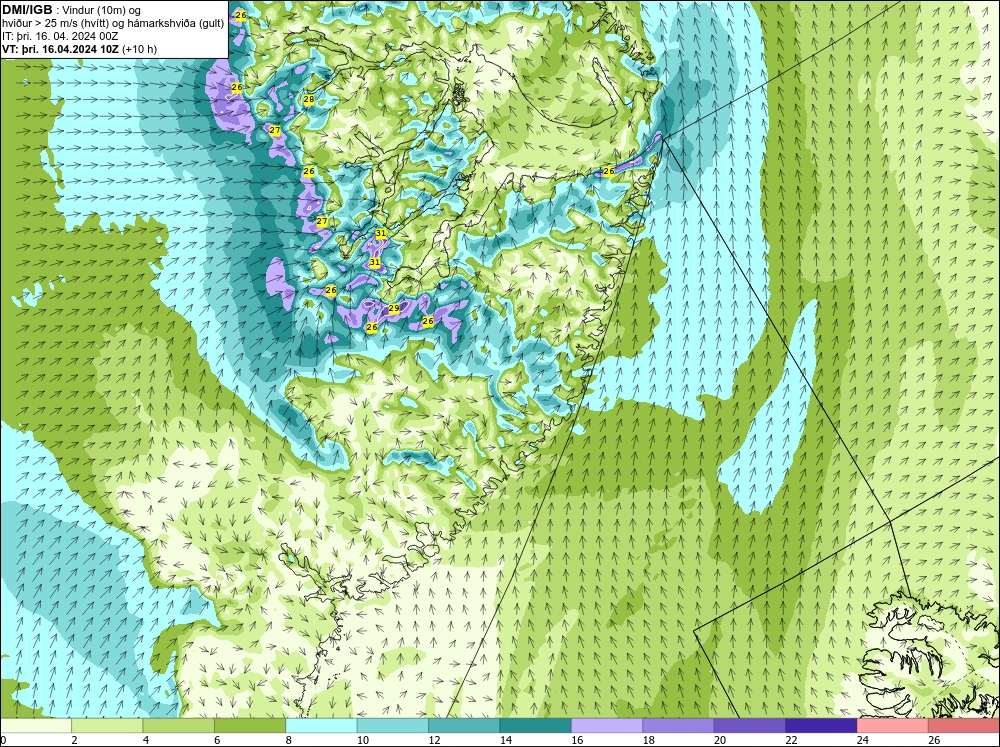Pick the 10–12 m/s turquoise legend swatch
Image resolution: width=1000 pixels, height=747 pixels.
(x=393, y=725)
